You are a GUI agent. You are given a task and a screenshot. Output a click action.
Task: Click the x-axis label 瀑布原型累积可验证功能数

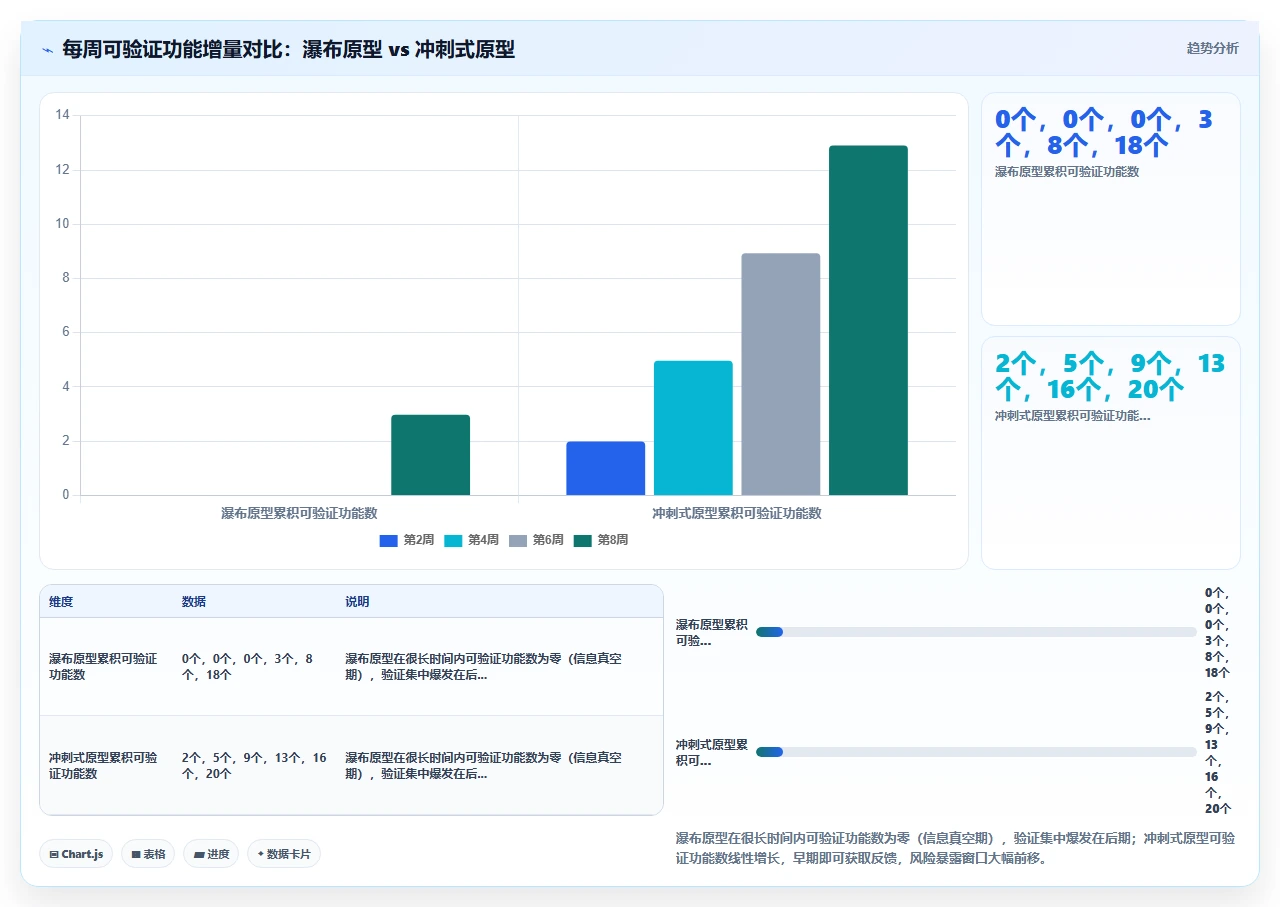pyautogui.click(x=299, y=513)
